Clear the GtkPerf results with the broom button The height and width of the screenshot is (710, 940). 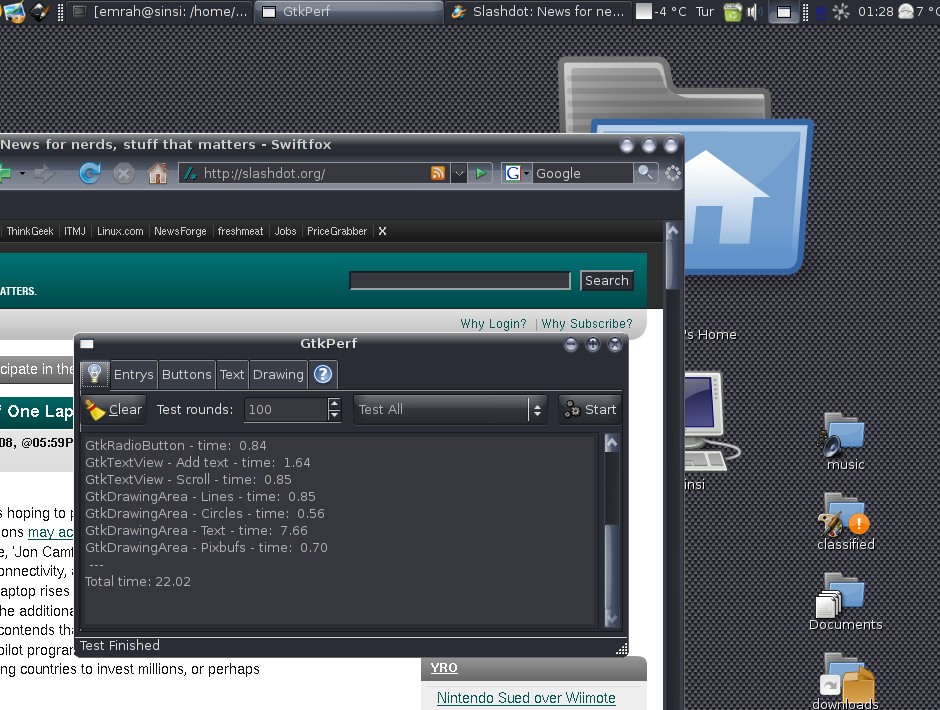click(114, 410)
